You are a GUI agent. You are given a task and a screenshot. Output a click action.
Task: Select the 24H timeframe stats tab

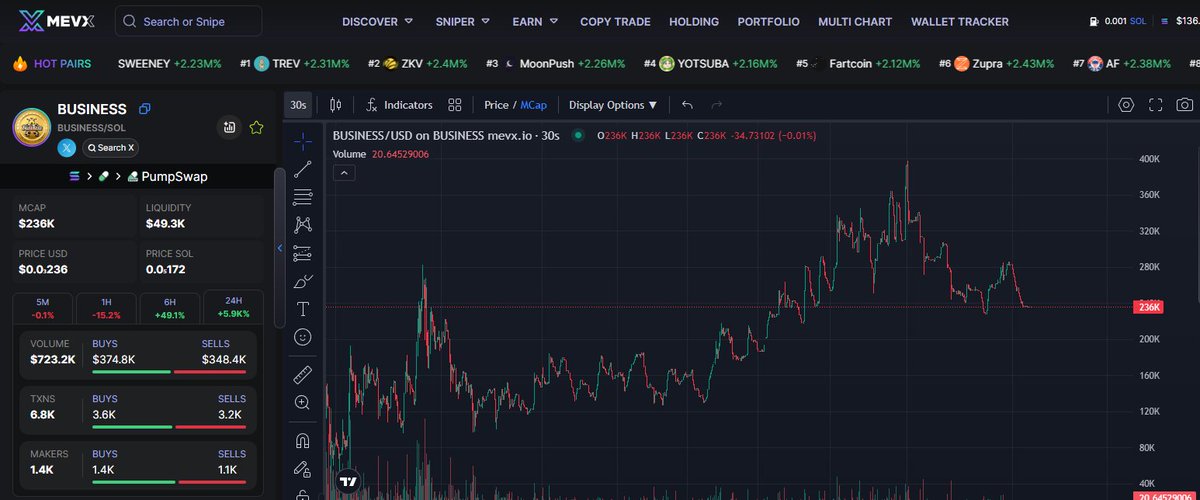pyautogui.click(x=233, y=307)
